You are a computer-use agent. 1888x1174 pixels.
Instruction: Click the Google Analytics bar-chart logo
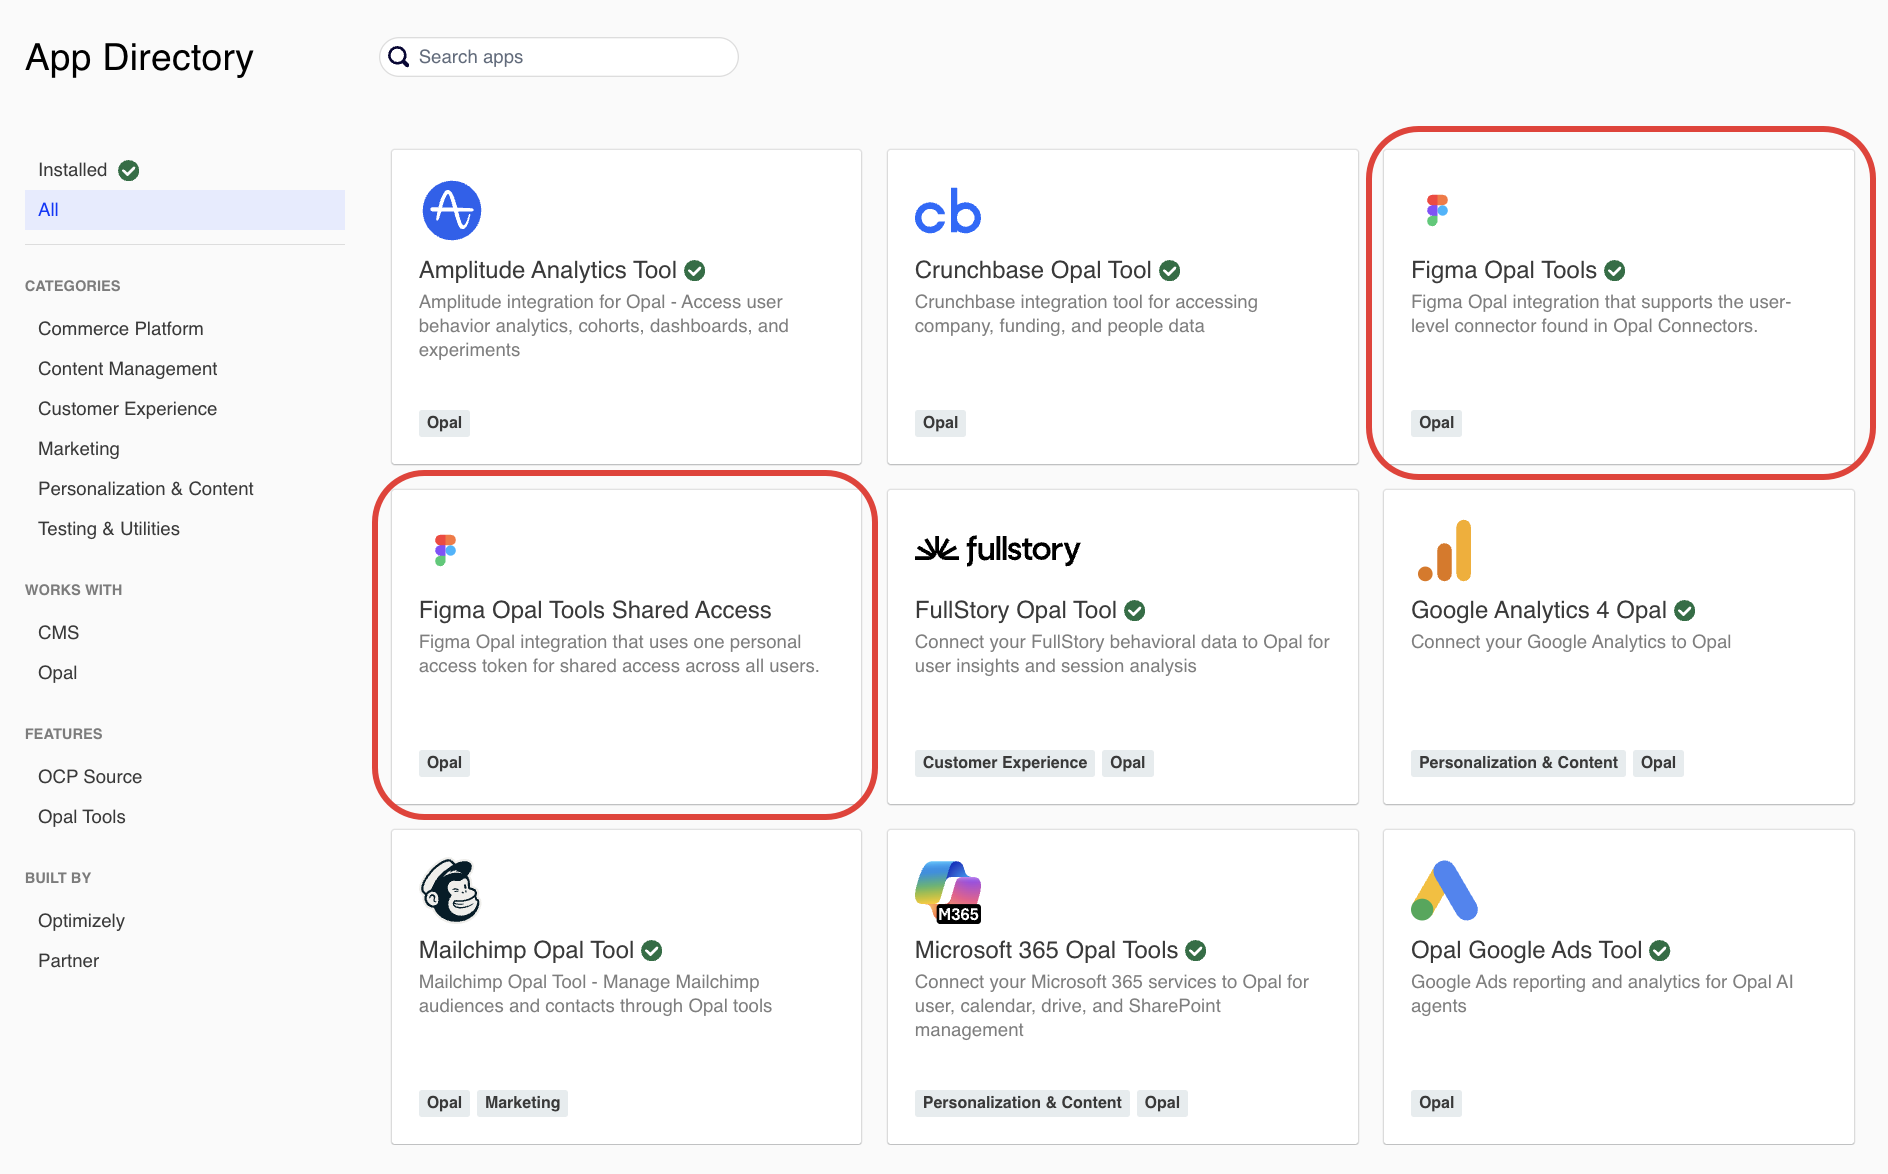[x=1444, y=550]
